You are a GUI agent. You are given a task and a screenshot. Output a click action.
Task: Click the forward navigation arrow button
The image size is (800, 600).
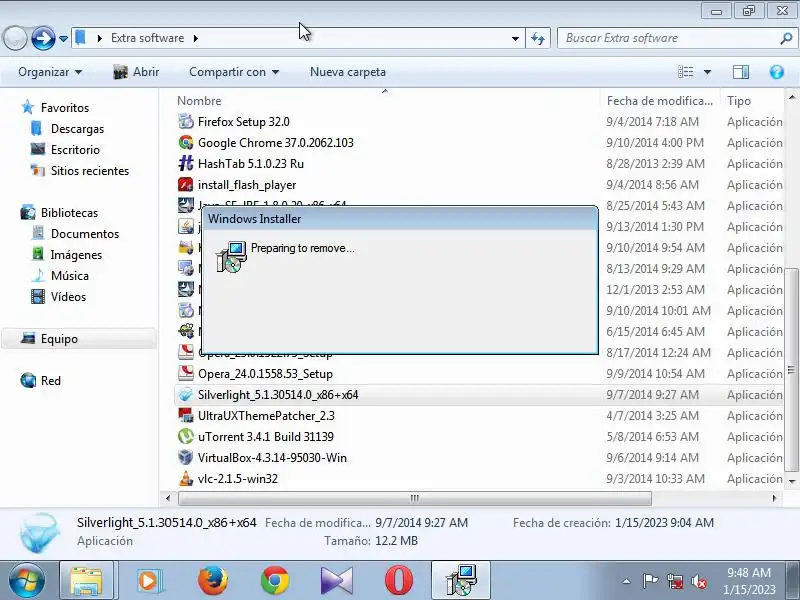click(43, 38)
